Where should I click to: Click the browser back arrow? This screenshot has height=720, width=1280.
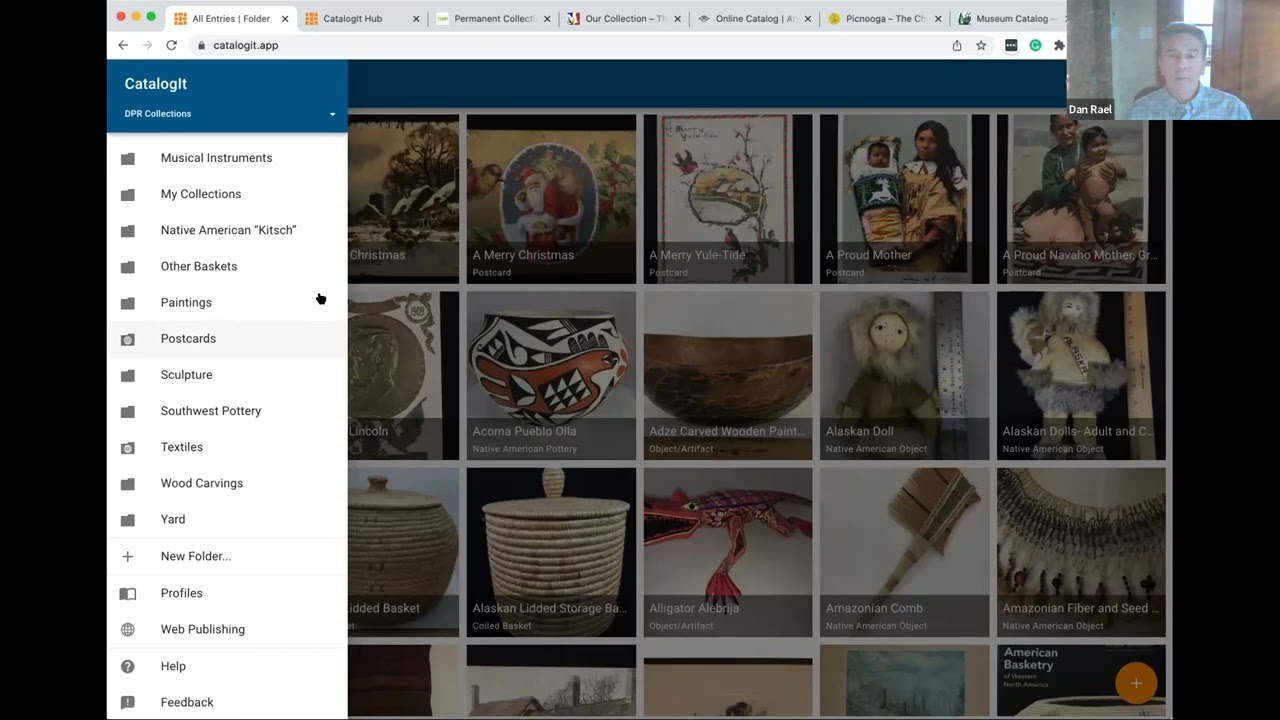(x=123, y=45)
